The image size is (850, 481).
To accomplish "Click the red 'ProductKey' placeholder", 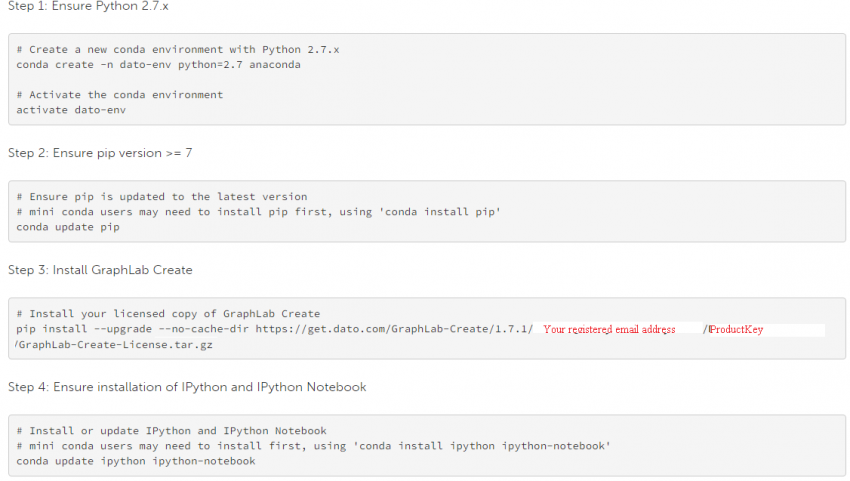I will click(x=736, y=329).
